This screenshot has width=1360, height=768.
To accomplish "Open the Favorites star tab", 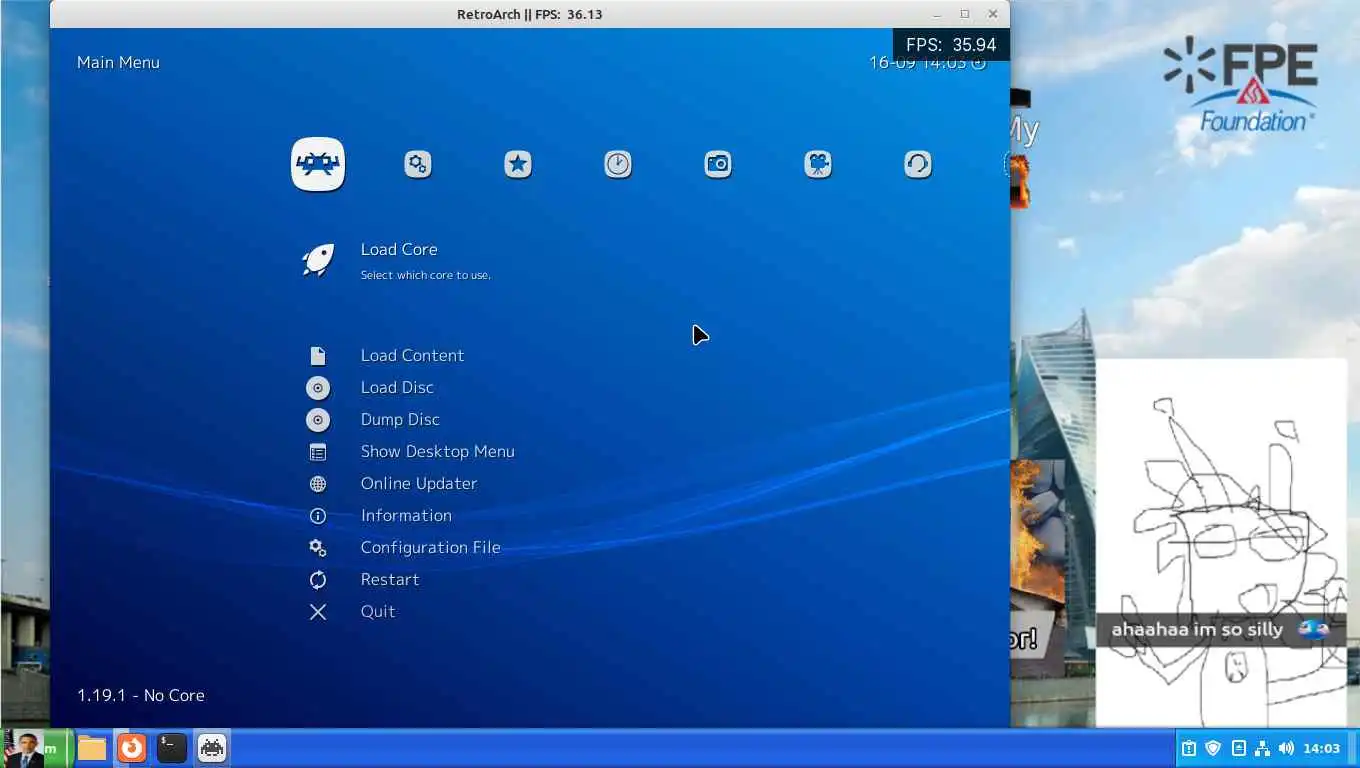I will coord(518,164).
